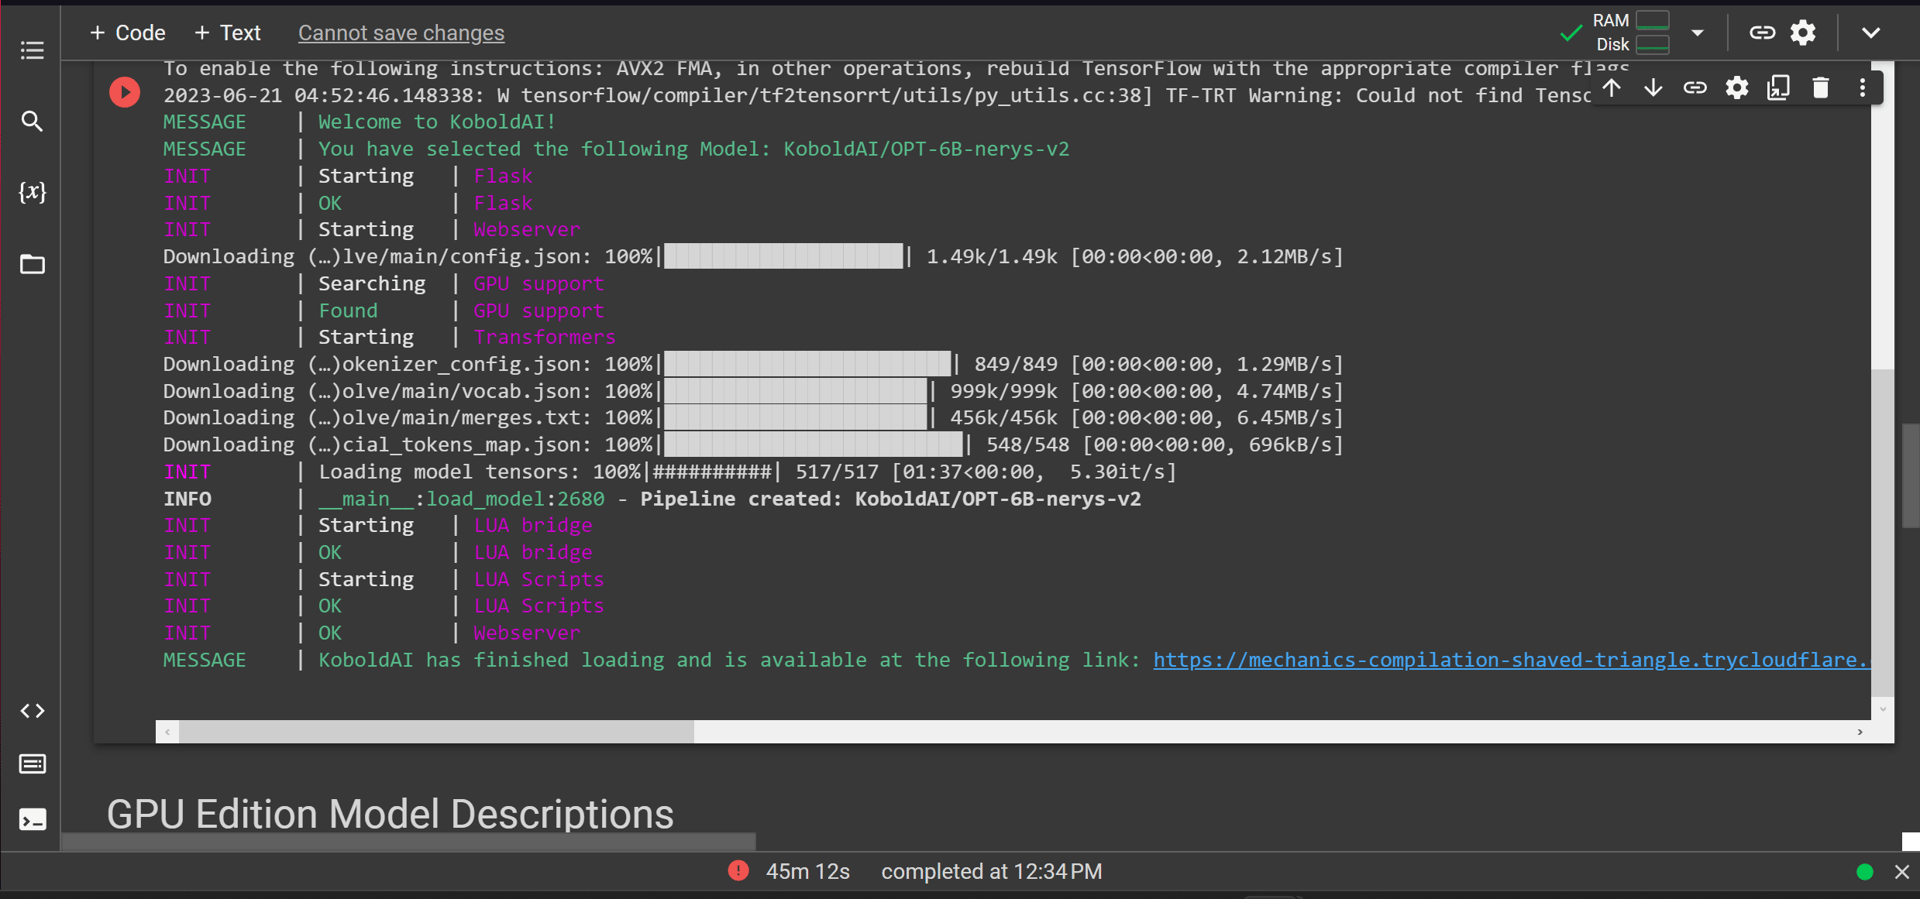This screenshot has height=899, width=1920.
Task: Collapse the header with the chevron
Action: tap(1871, 33)
